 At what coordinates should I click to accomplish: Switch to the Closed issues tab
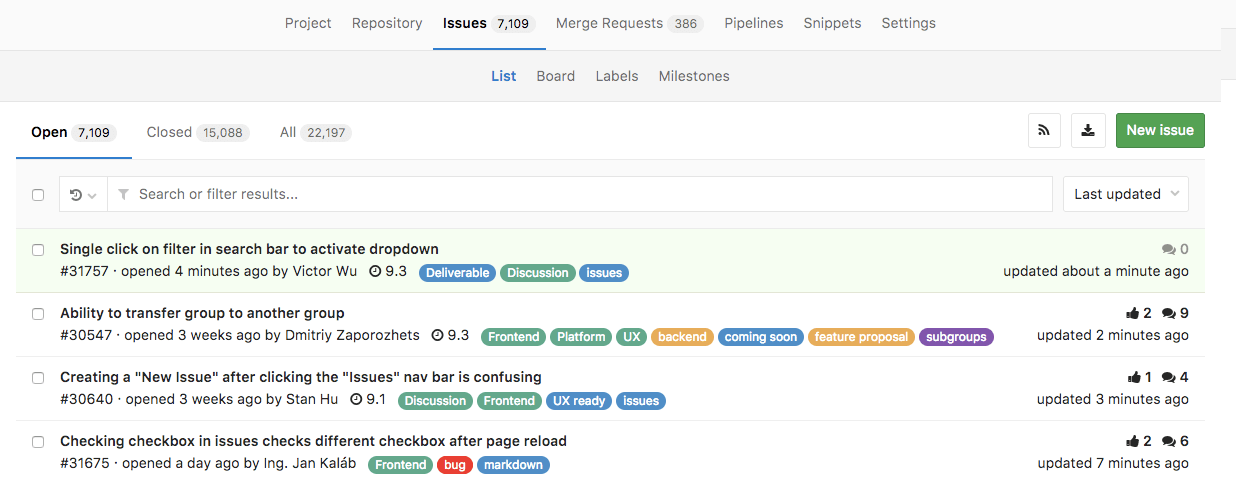[169, 132]
